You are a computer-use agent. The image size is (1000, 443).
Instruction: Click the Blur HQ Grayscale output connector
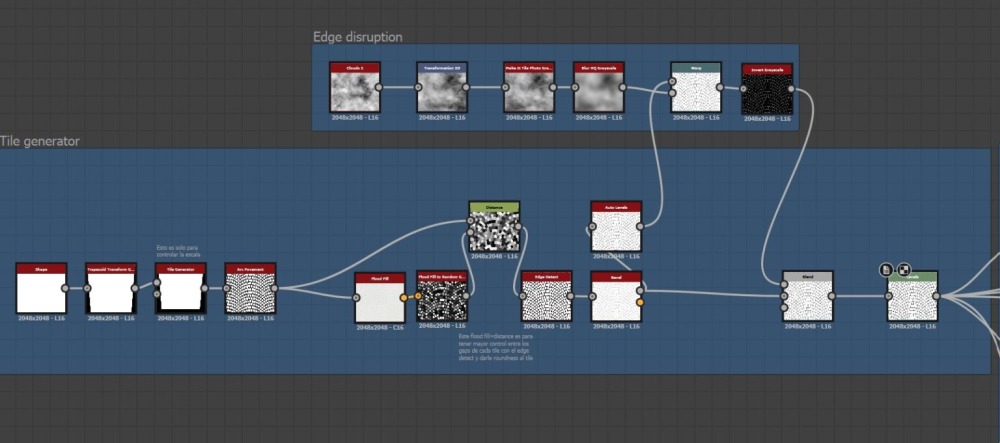coord(622,87)
